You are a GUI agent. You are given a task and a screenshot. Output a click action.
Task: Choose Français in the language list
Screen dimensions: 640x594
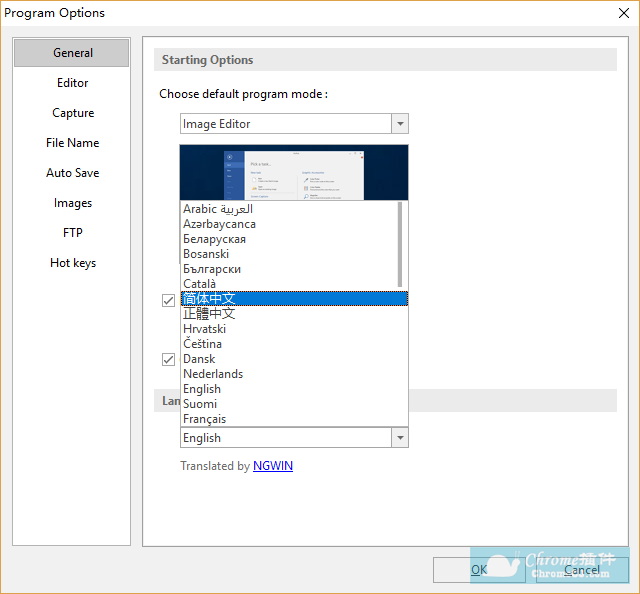click(294, 419)
